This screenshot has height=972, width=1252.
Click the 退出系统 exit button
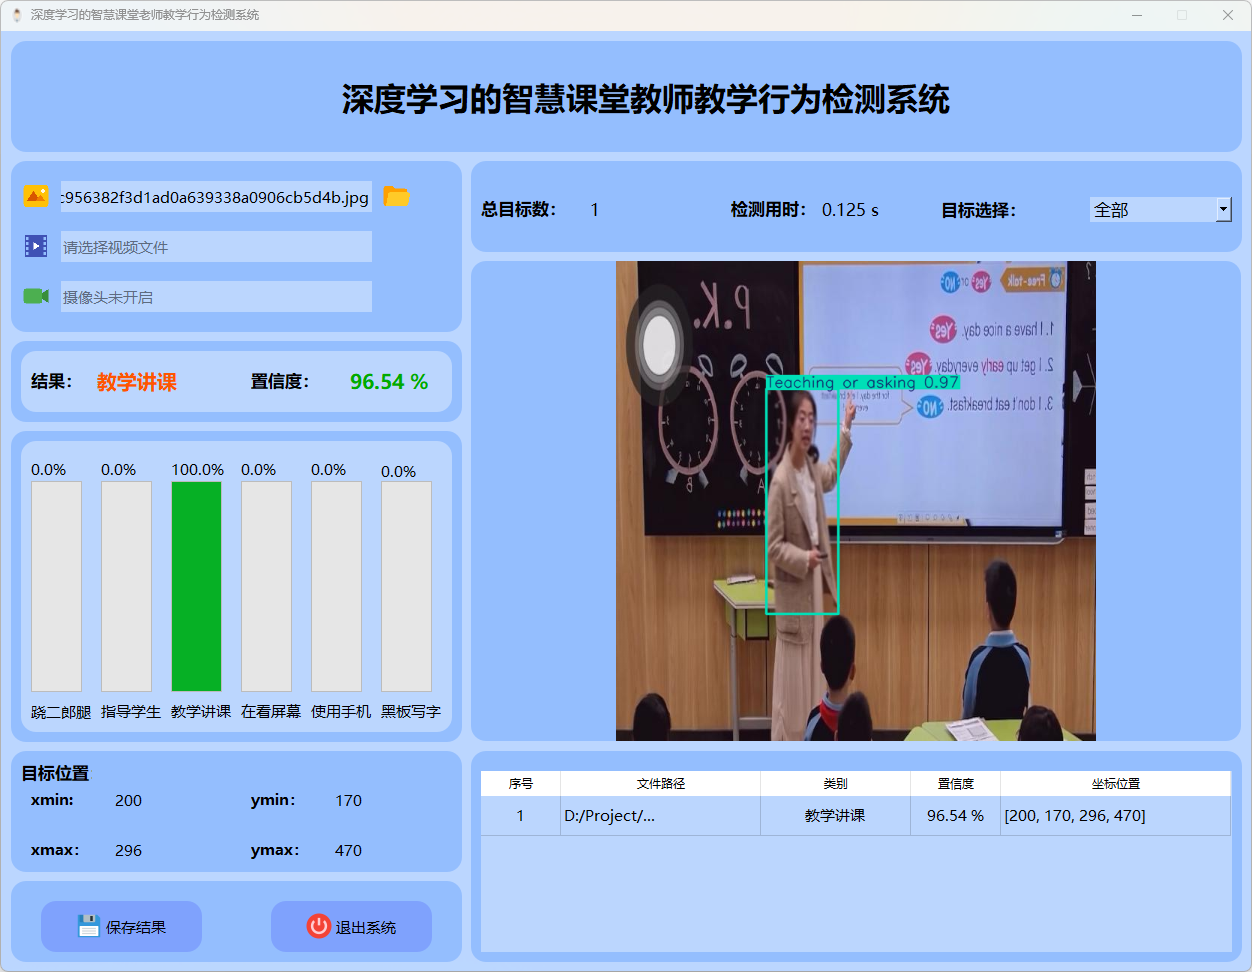(x=351, y=927)
